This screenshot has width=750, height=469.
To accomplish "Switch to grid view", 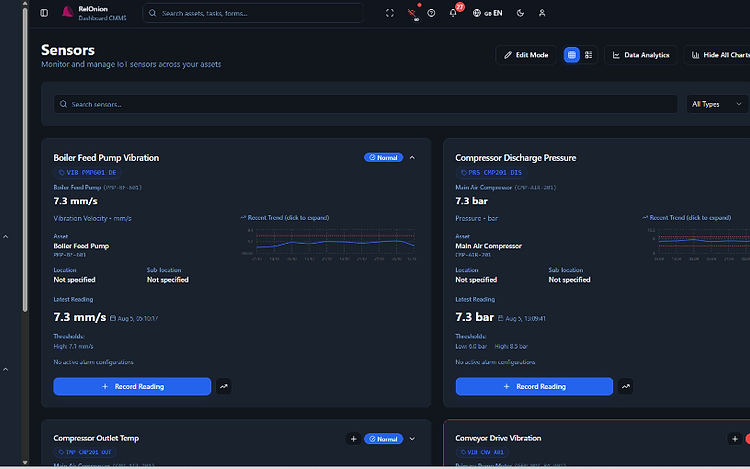I will point(572,55).
